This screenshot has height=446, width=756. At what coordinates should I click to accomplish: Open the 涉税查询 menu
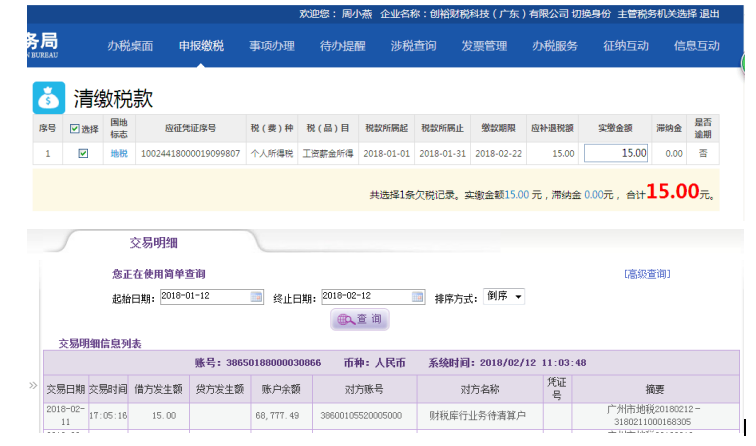[x=413, y=46]
